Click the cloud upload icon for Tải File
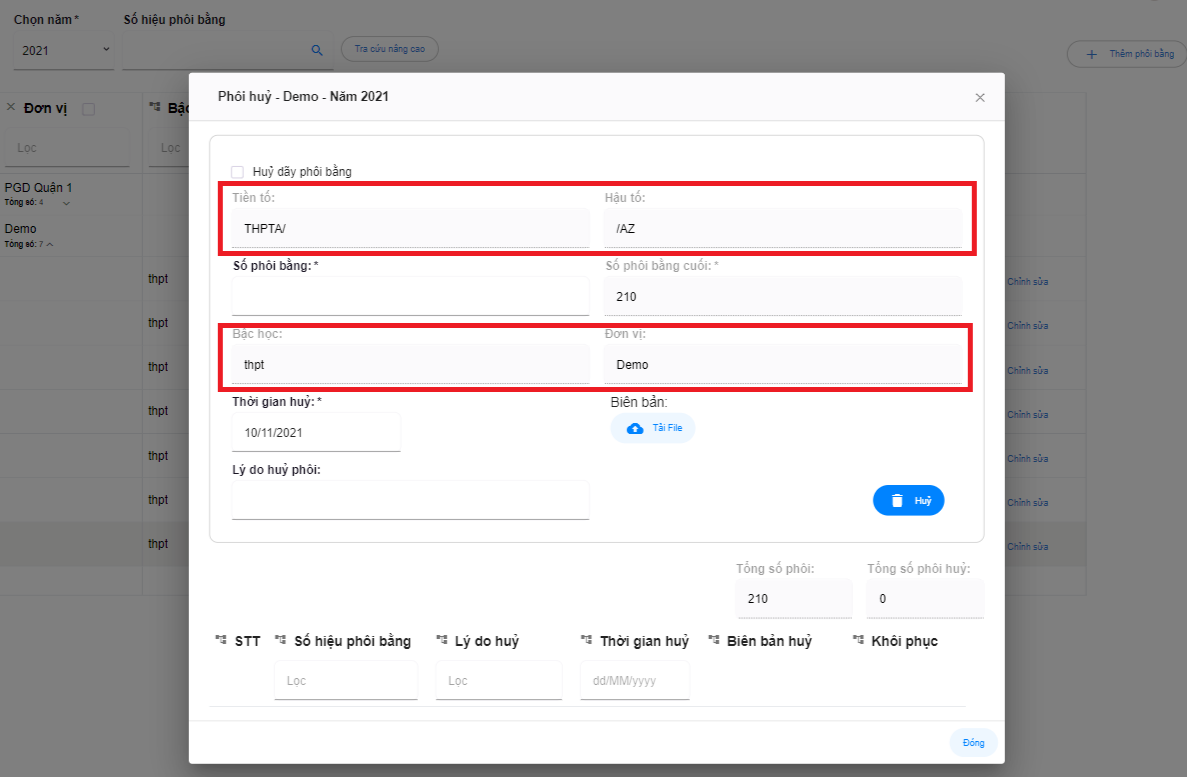Screen dimensions: 1187x777 [635, 428]
